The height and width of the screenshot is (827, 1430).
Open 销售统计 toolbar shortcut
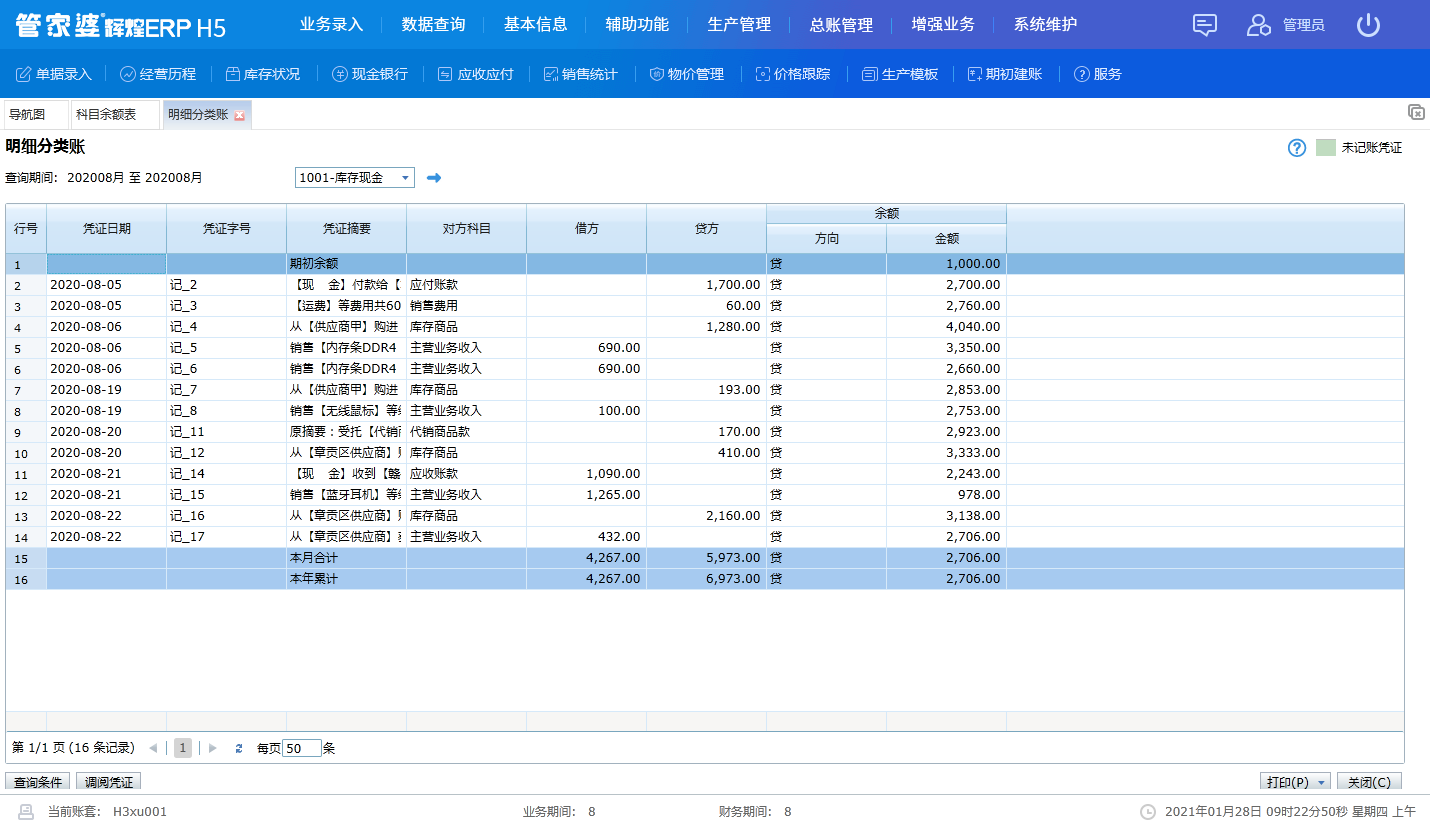click(x=581, y=74)
